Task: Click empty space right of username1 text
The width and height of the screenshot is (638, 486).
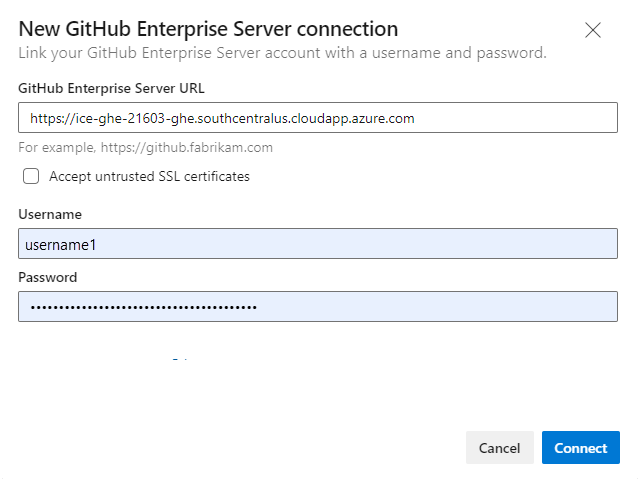Action: coord(350,244)
